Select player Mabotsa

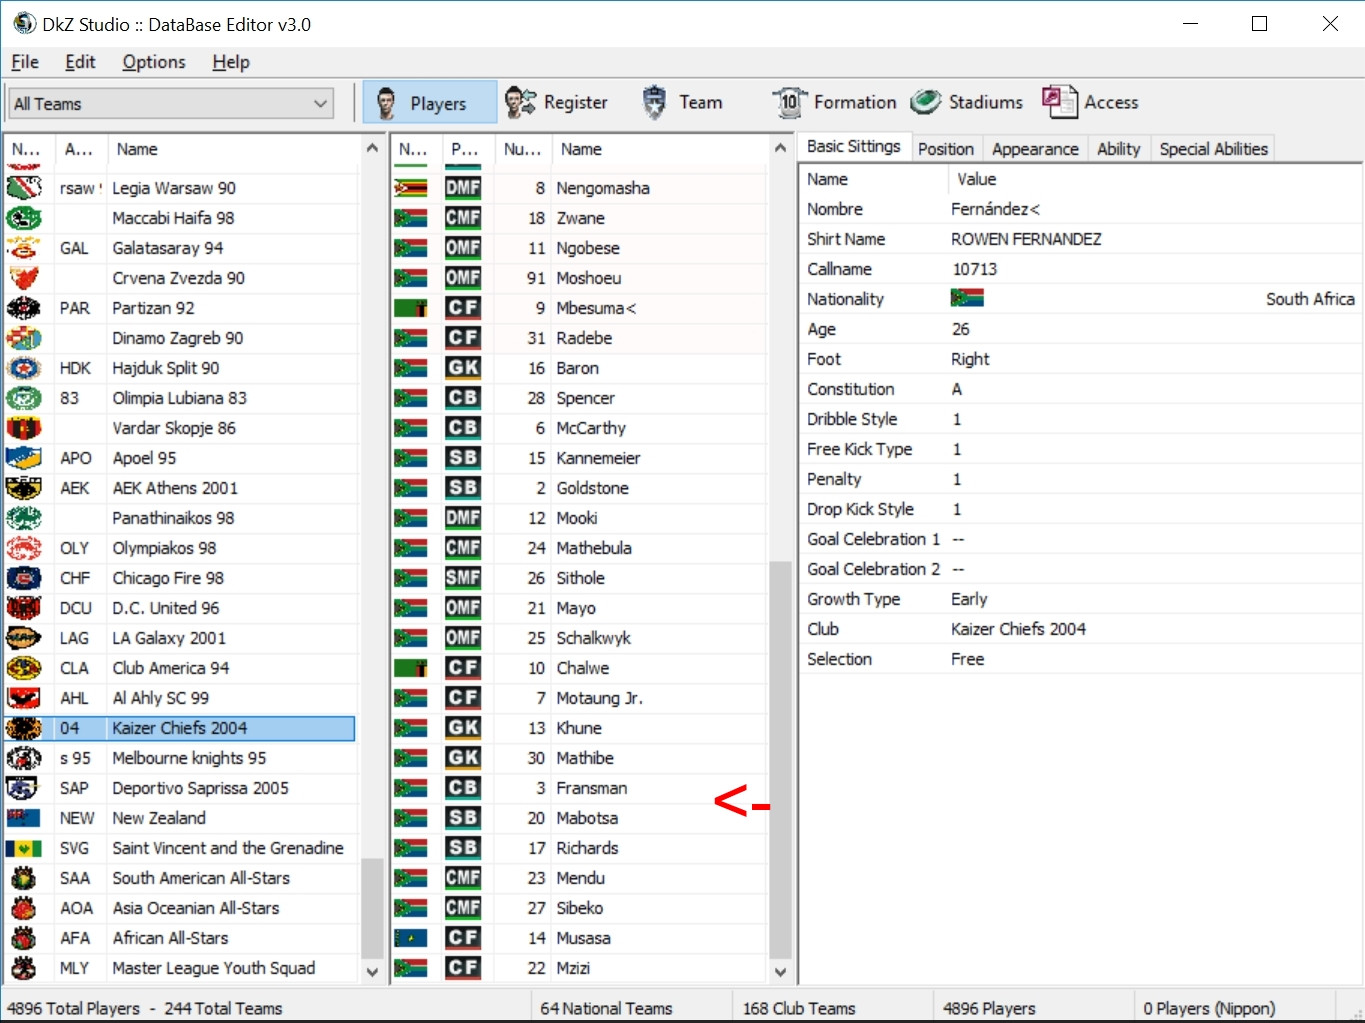[x=580, y=818]
